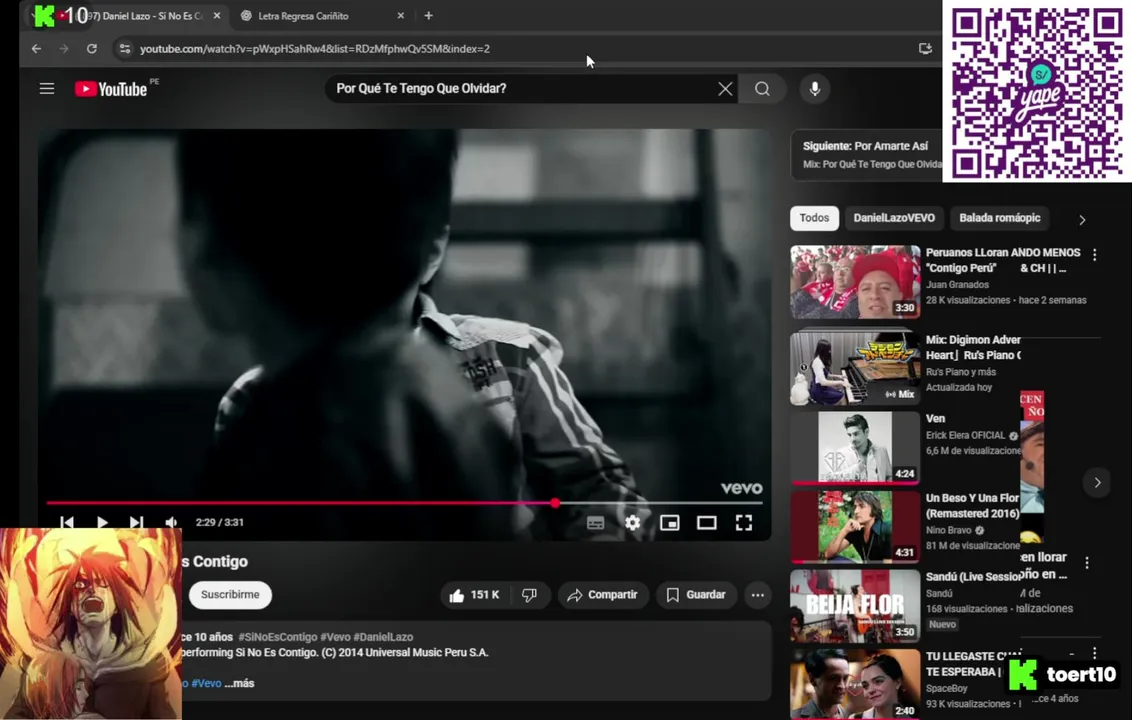Open site information icon in address bar
Viewport: 1132px width, 720px height.
125,48
